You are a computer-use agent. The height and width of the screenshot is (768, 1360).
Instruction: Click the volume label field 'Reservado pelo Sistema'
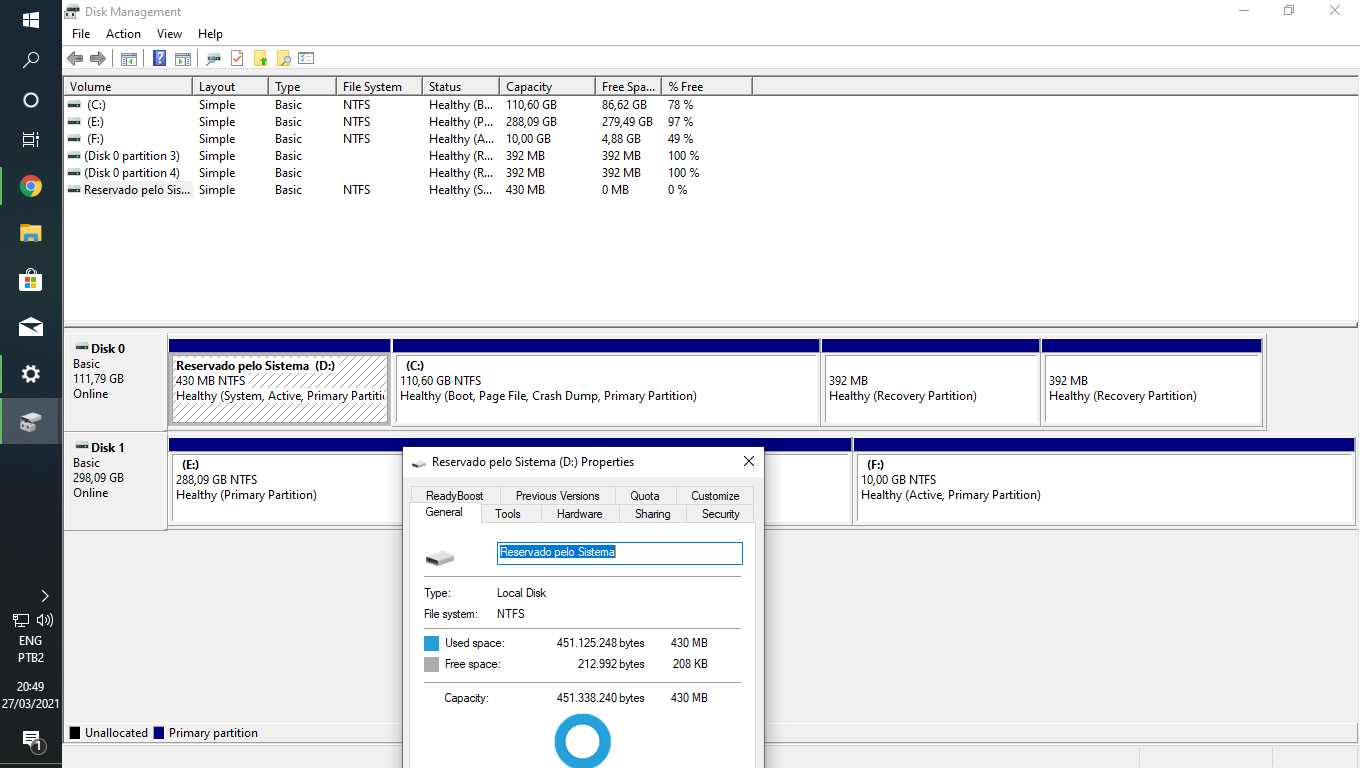[x=620, y=553]
